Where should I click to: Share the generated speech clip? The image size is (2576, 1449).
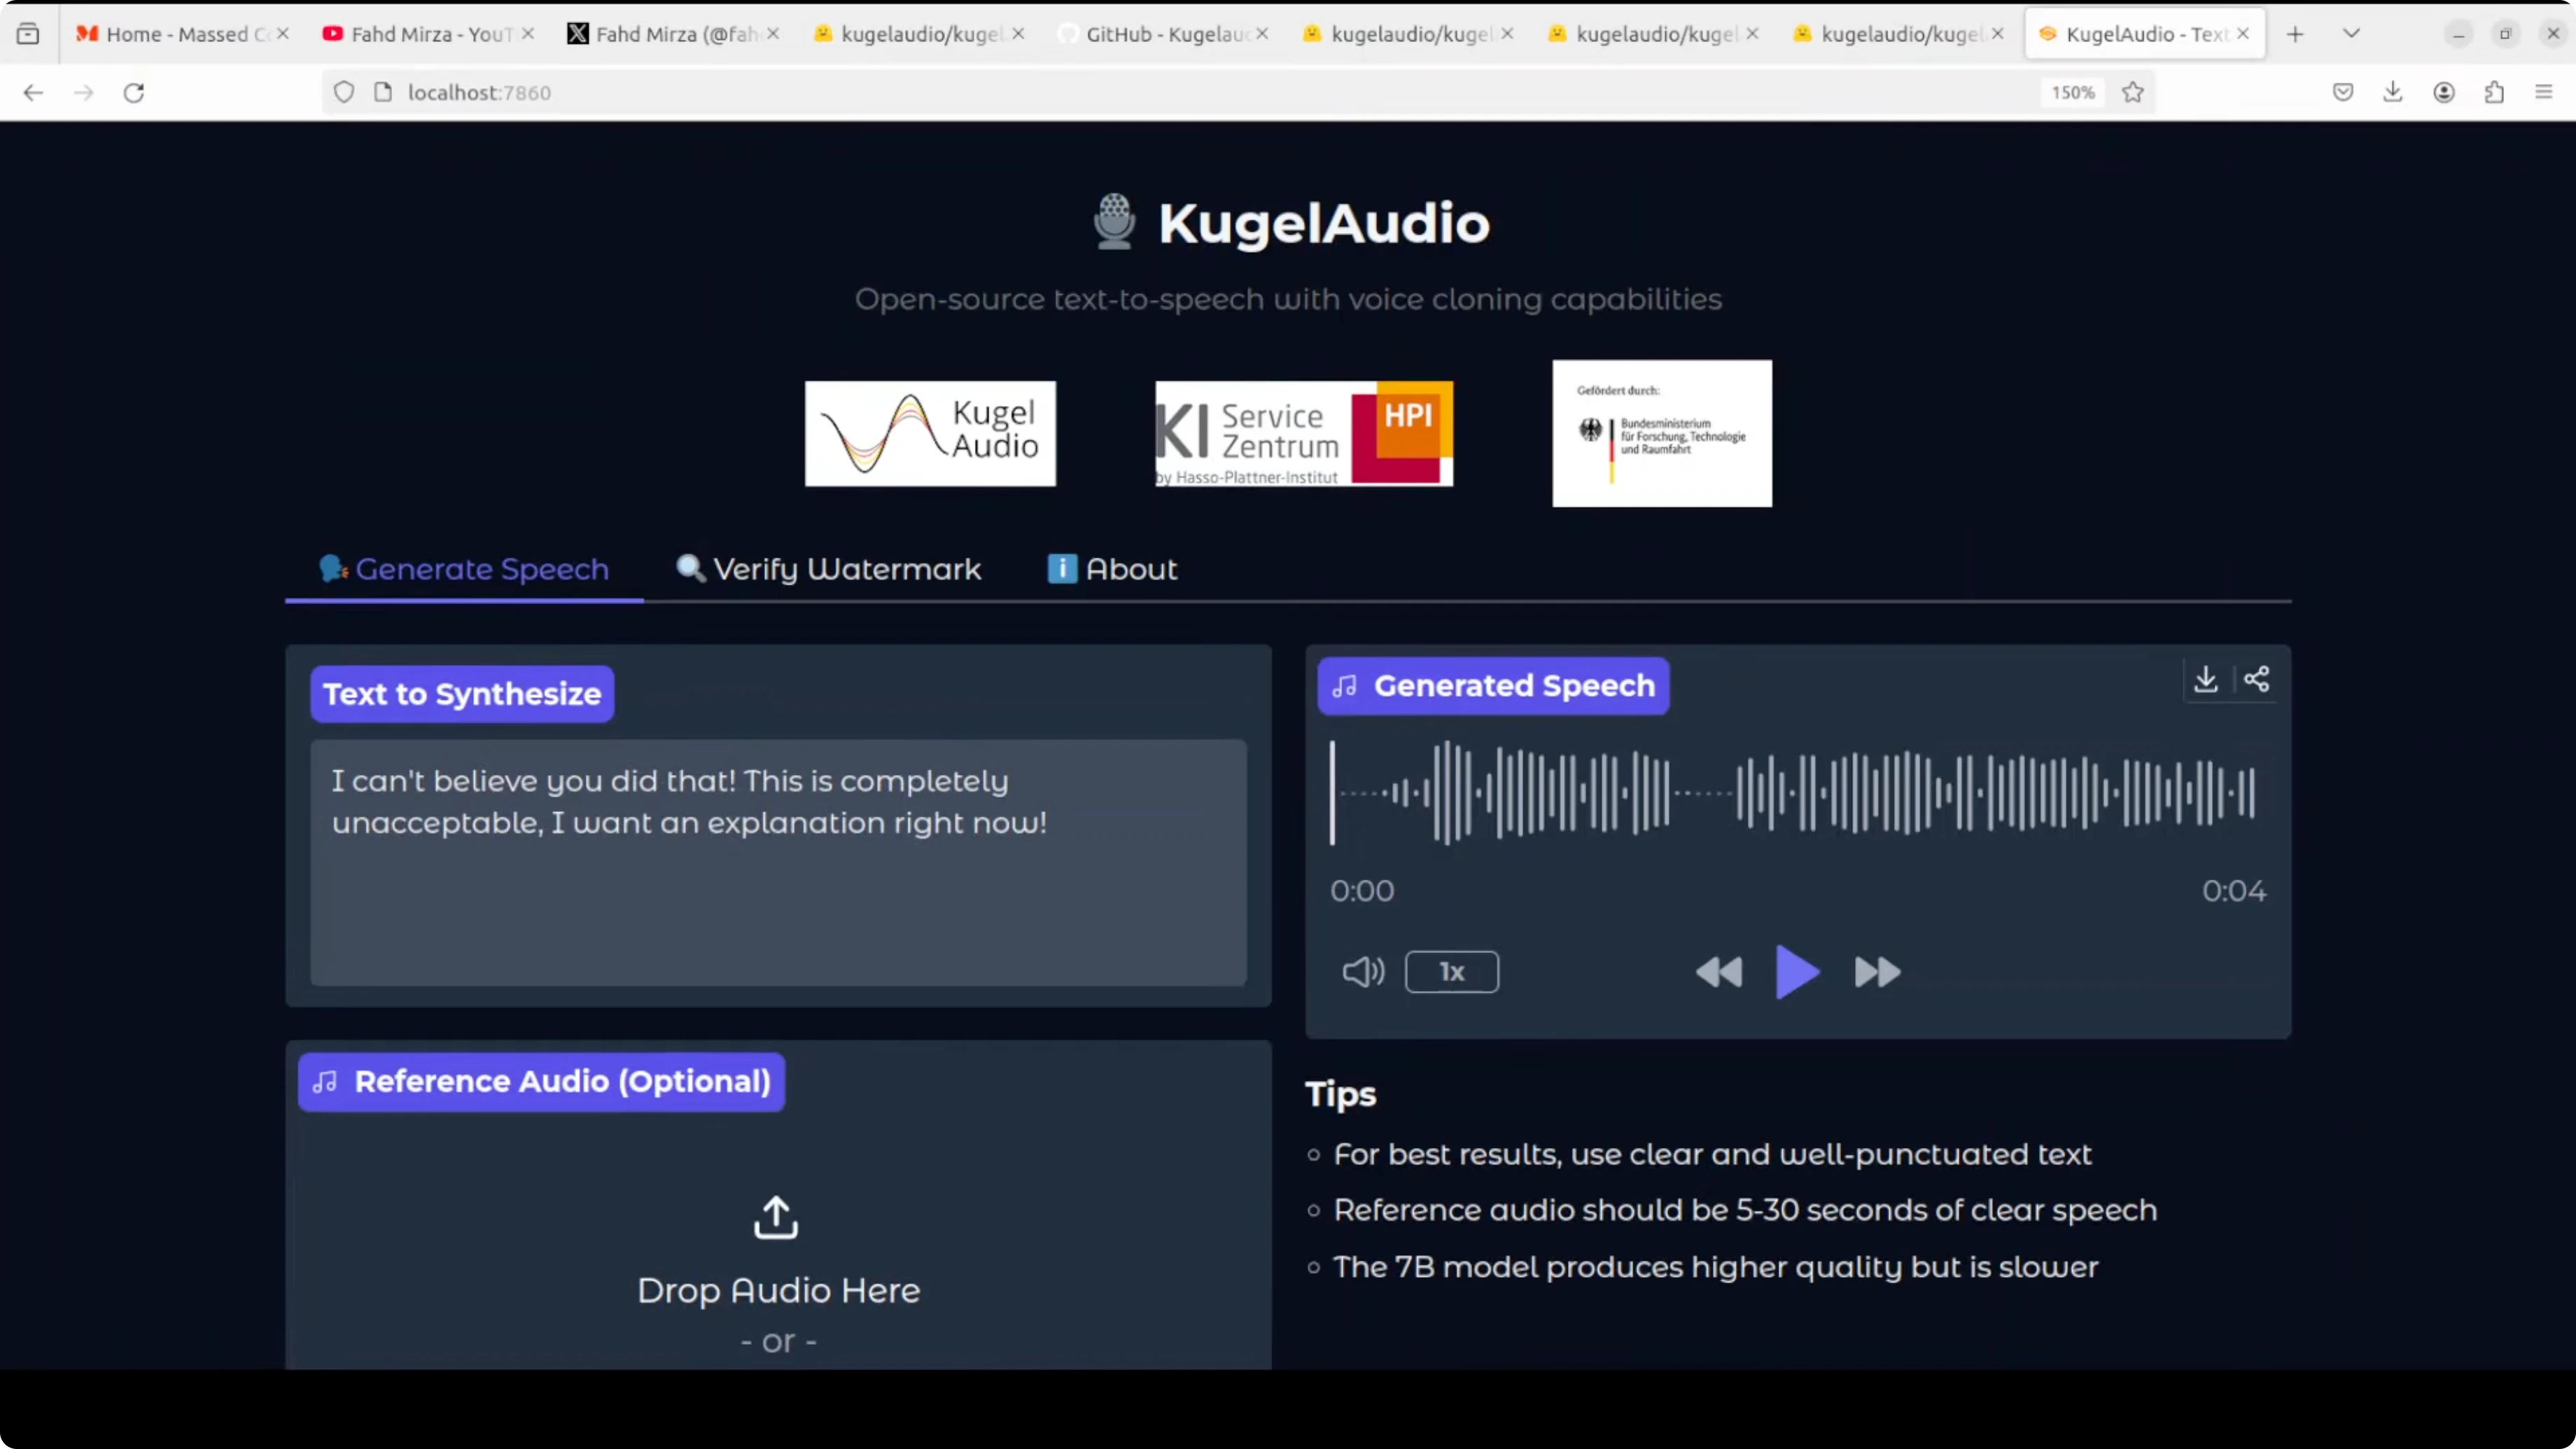tap(2256, 680)
